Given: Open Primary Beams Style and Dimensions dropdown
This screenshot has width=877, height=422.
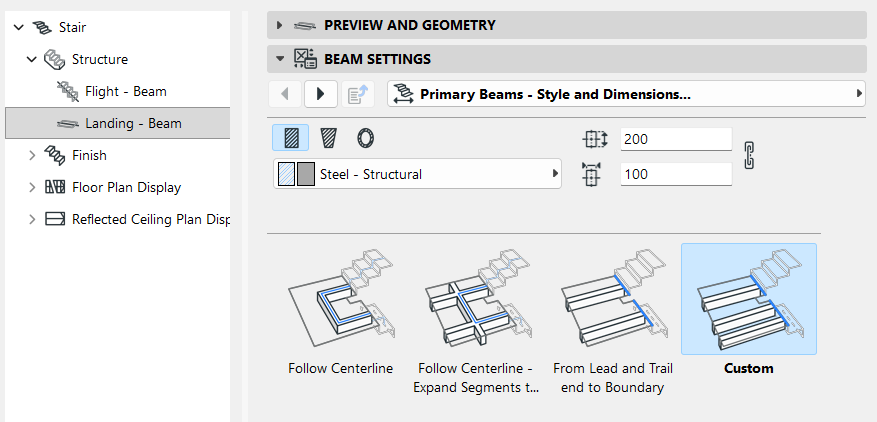Looking at the screenshot, I should pos(626,94).
